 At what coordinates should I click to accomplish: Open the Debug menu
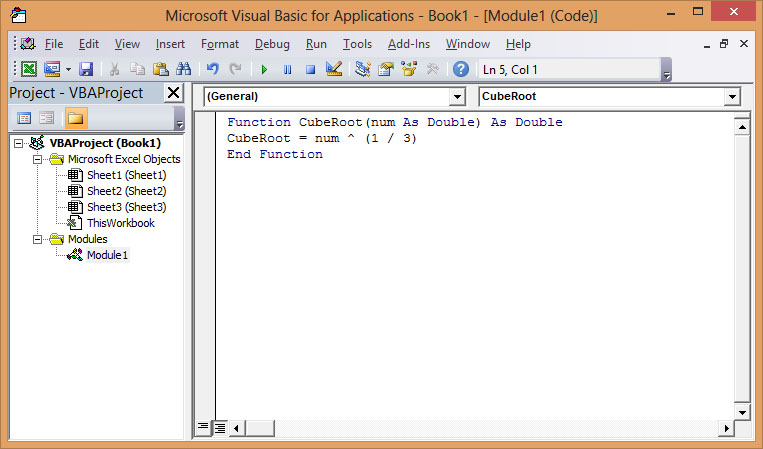pos(272,44)
